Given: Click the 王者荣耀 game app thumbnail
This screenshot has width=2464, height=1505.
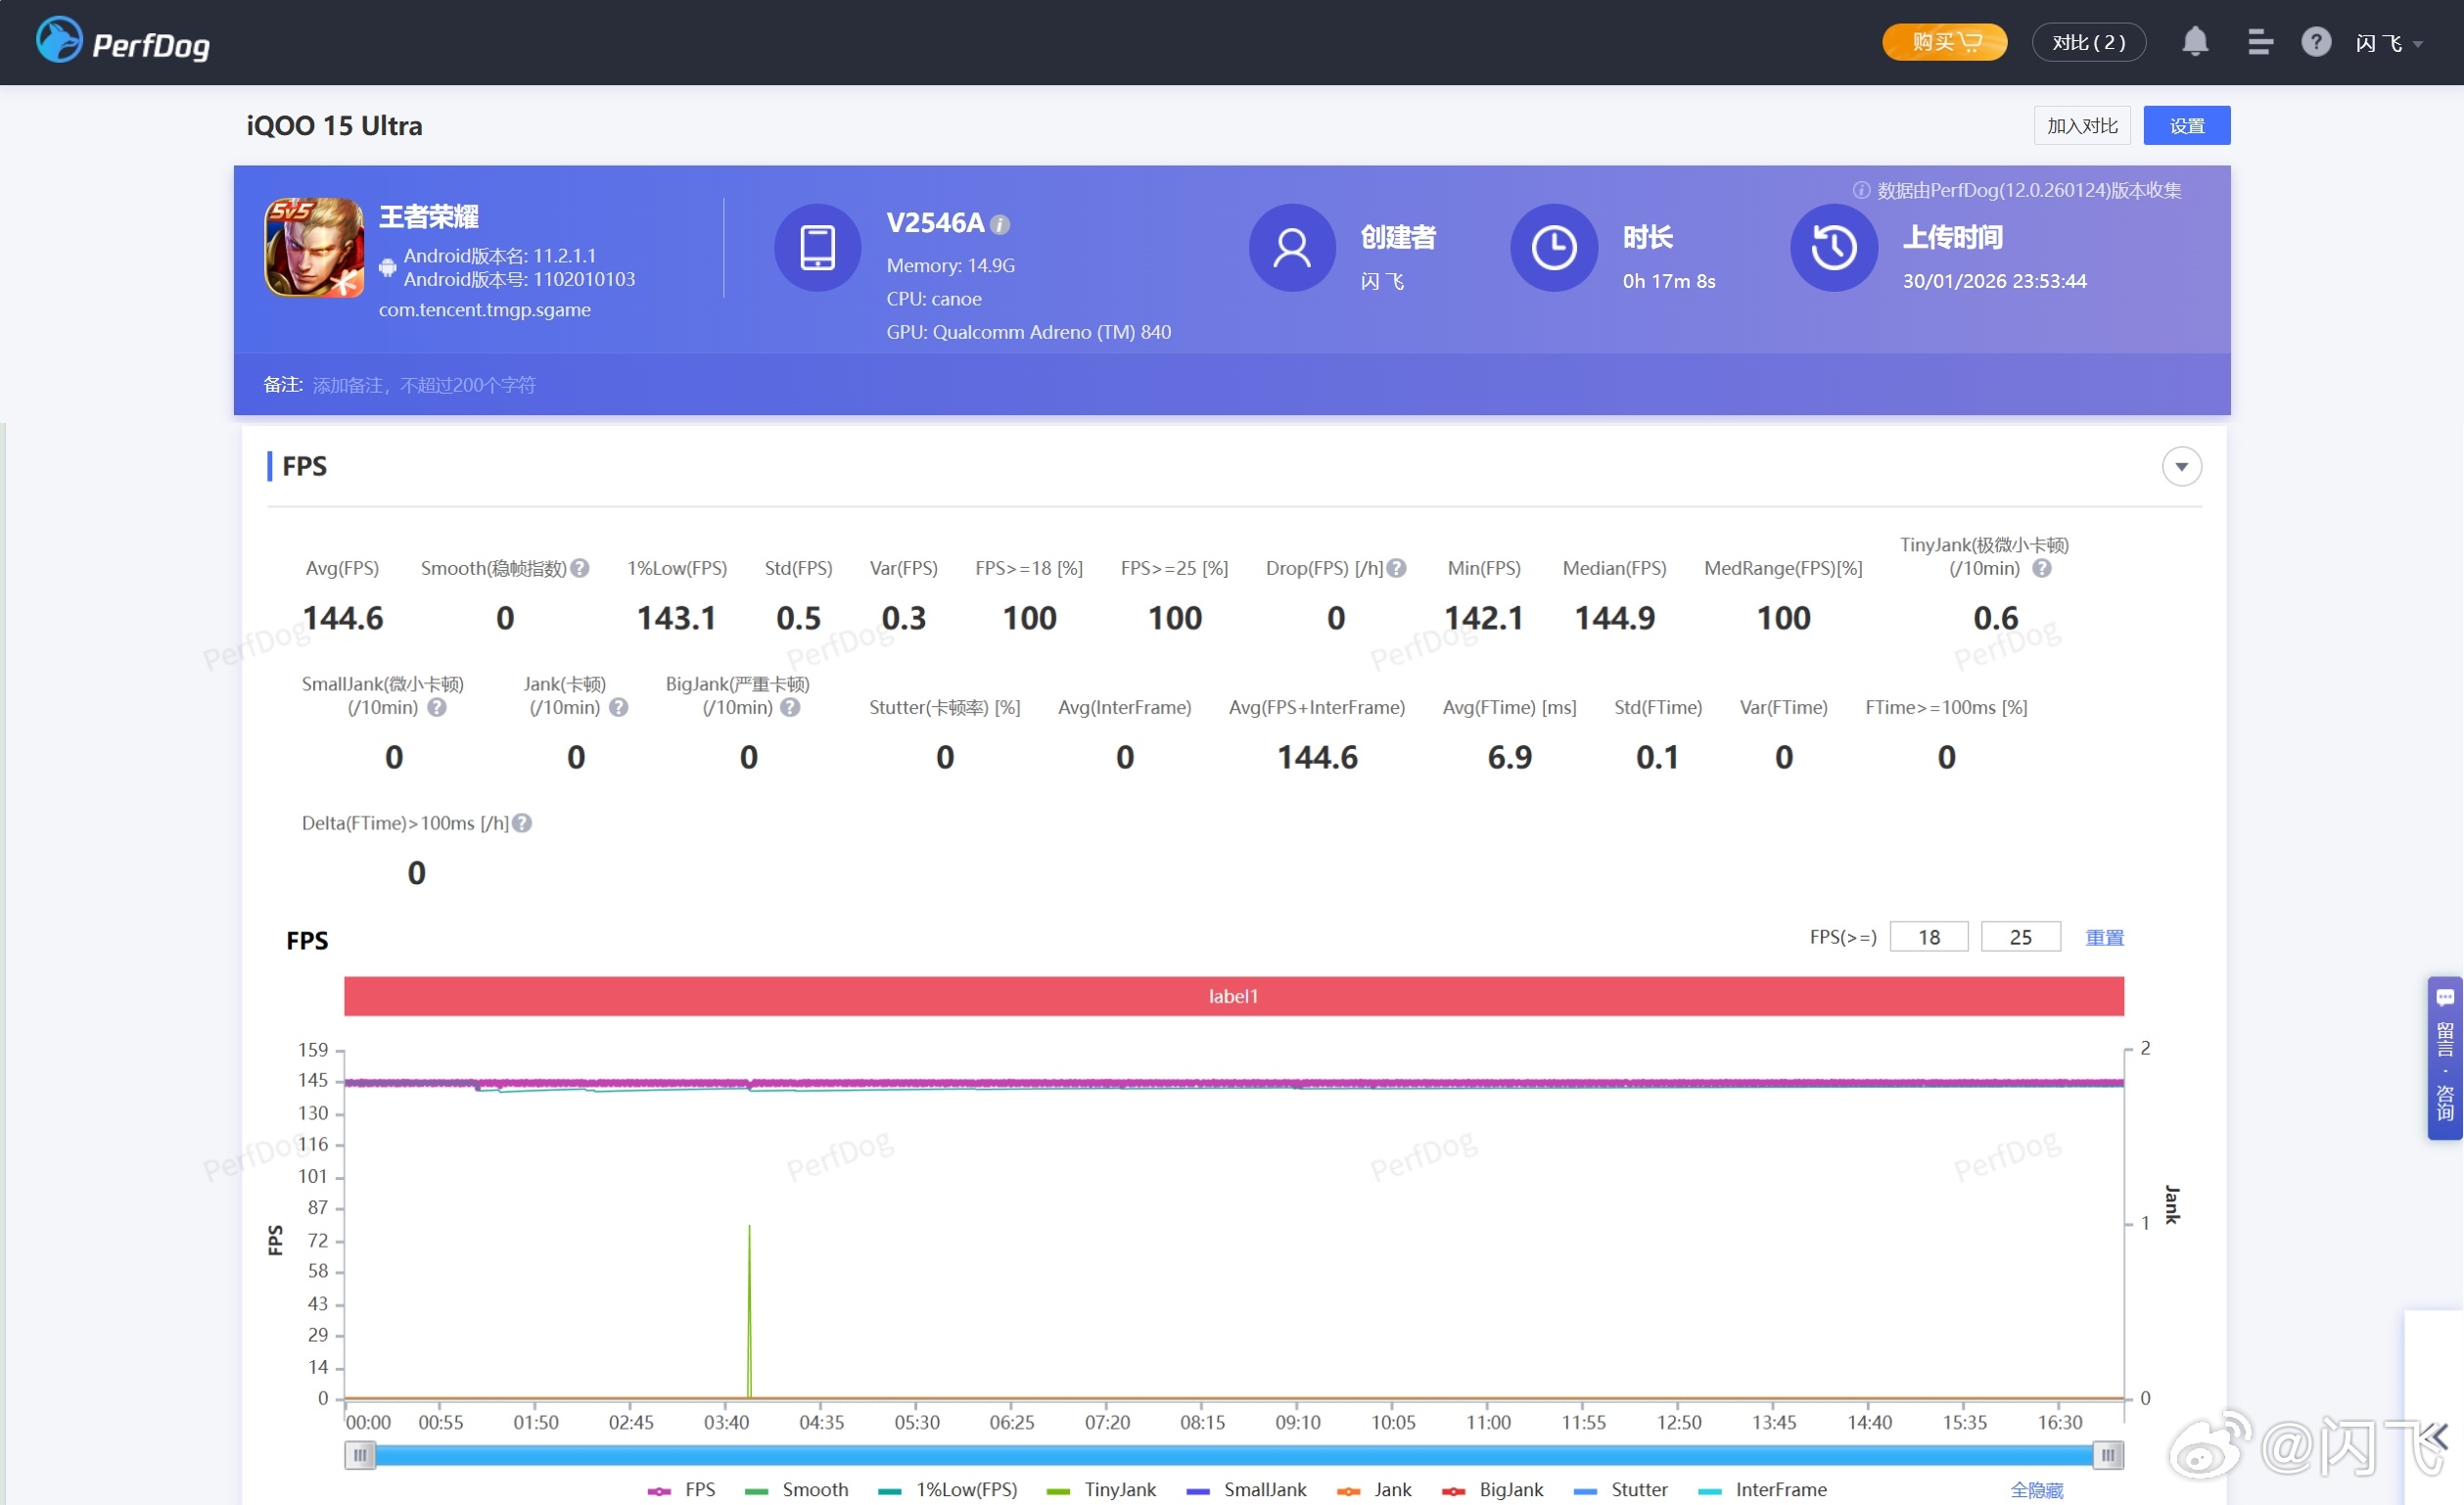Looking at the screenshot, I should pyautogui.click(x=314, y=247).
